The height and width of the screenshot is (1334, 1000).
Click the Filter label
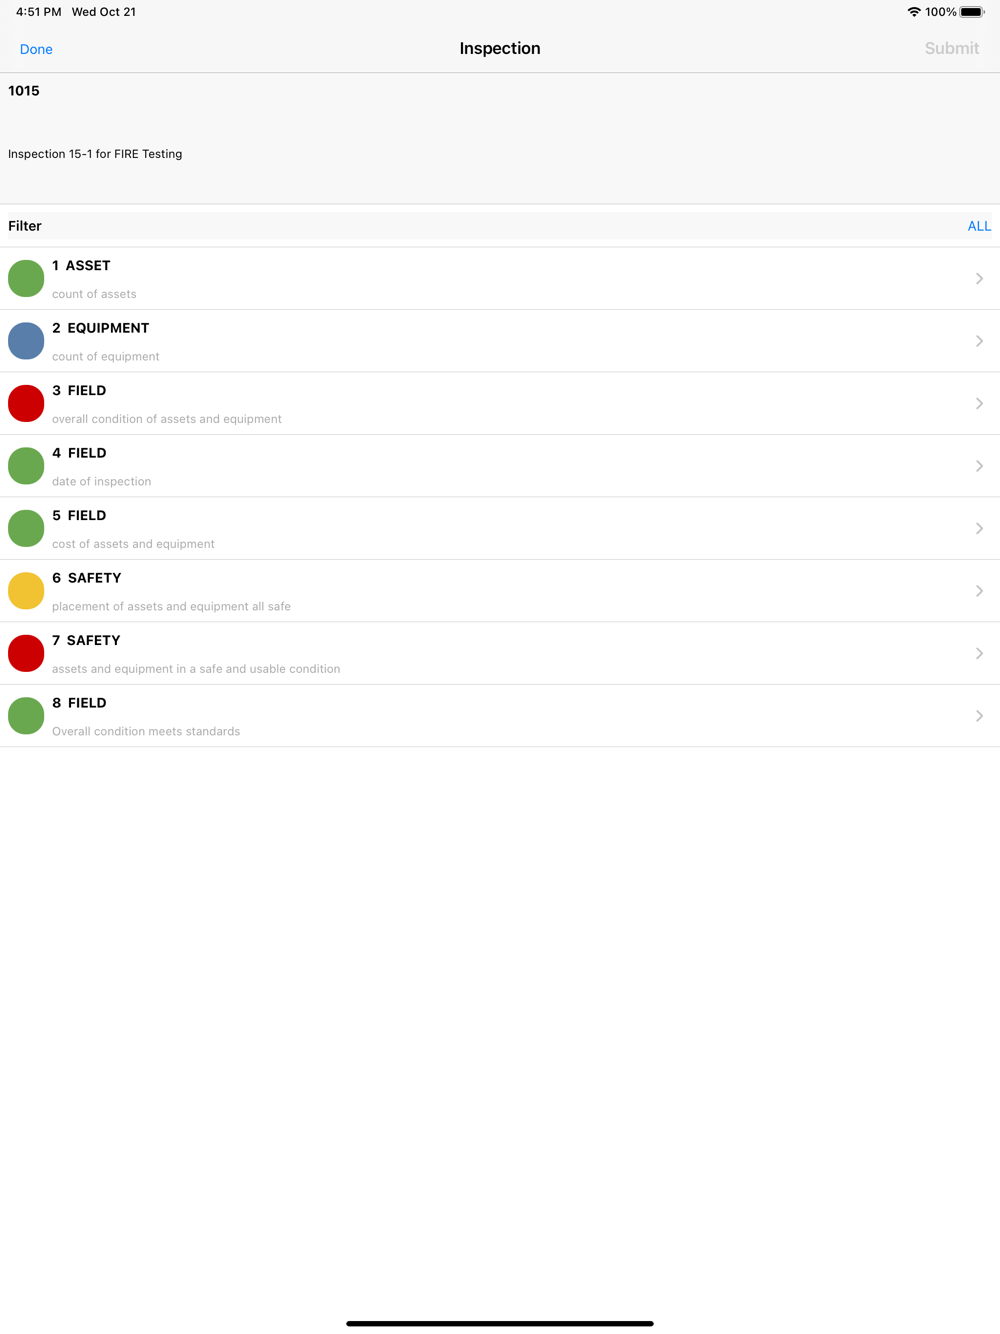pos(25,226)
